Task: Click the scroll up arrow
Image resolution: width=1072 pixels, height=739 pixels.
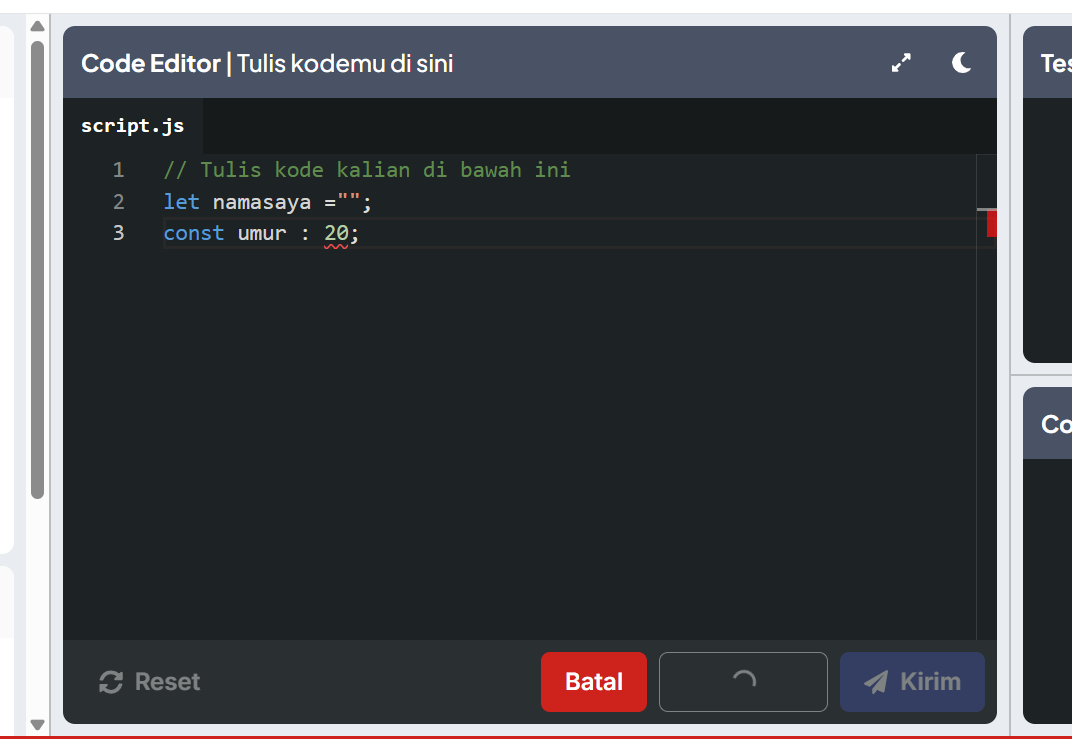Action: [x=38, y=26]
